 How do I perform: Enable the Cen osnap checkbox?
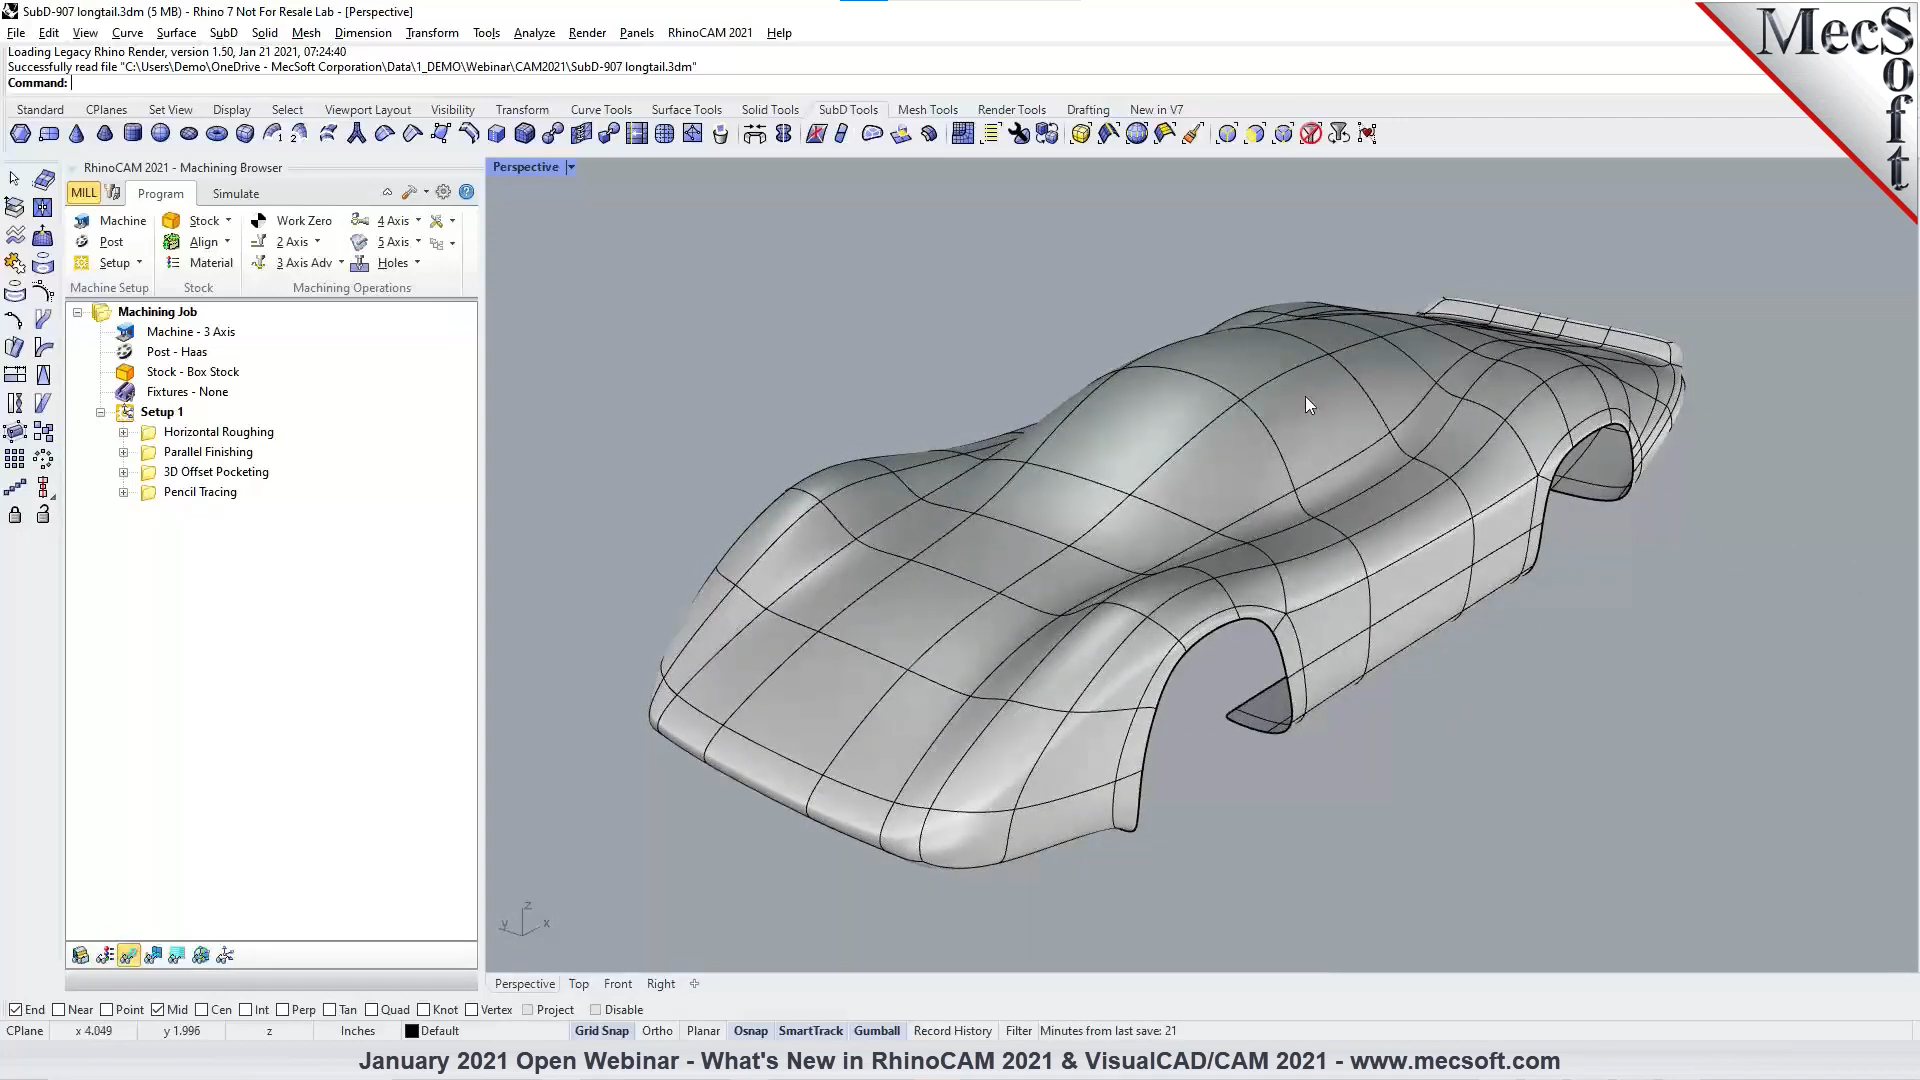tap(201, 1010)
